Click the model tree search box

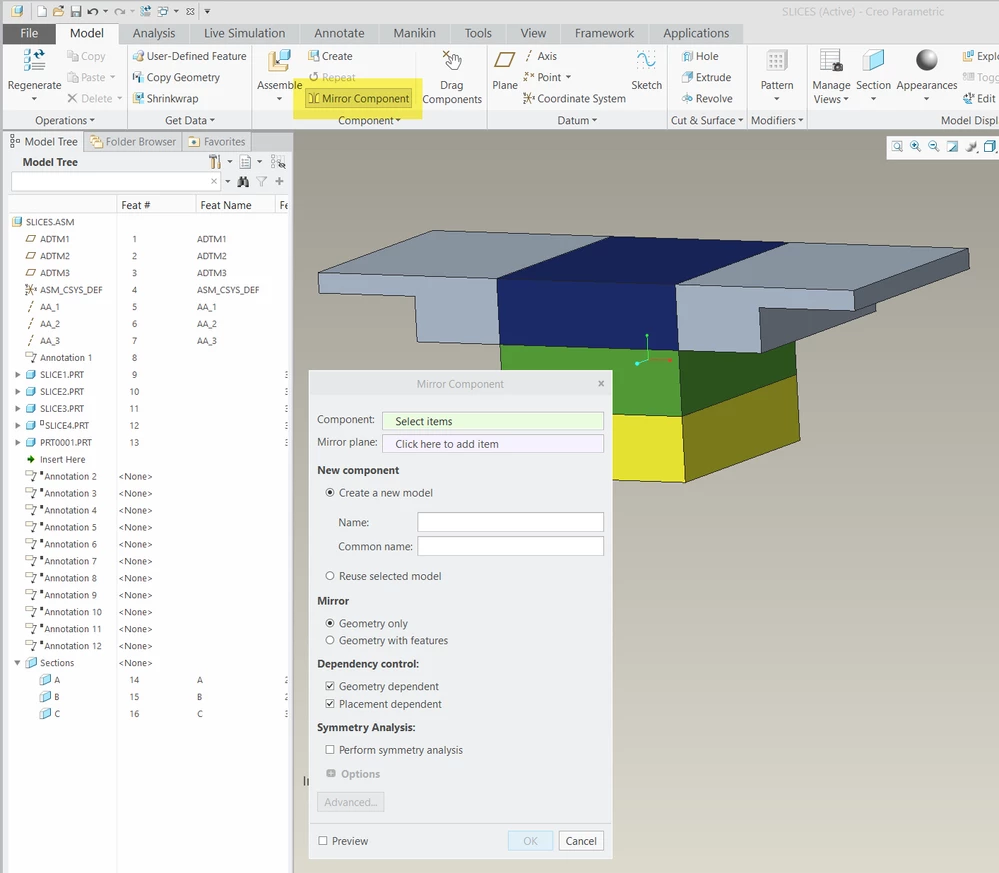[115, 182]
